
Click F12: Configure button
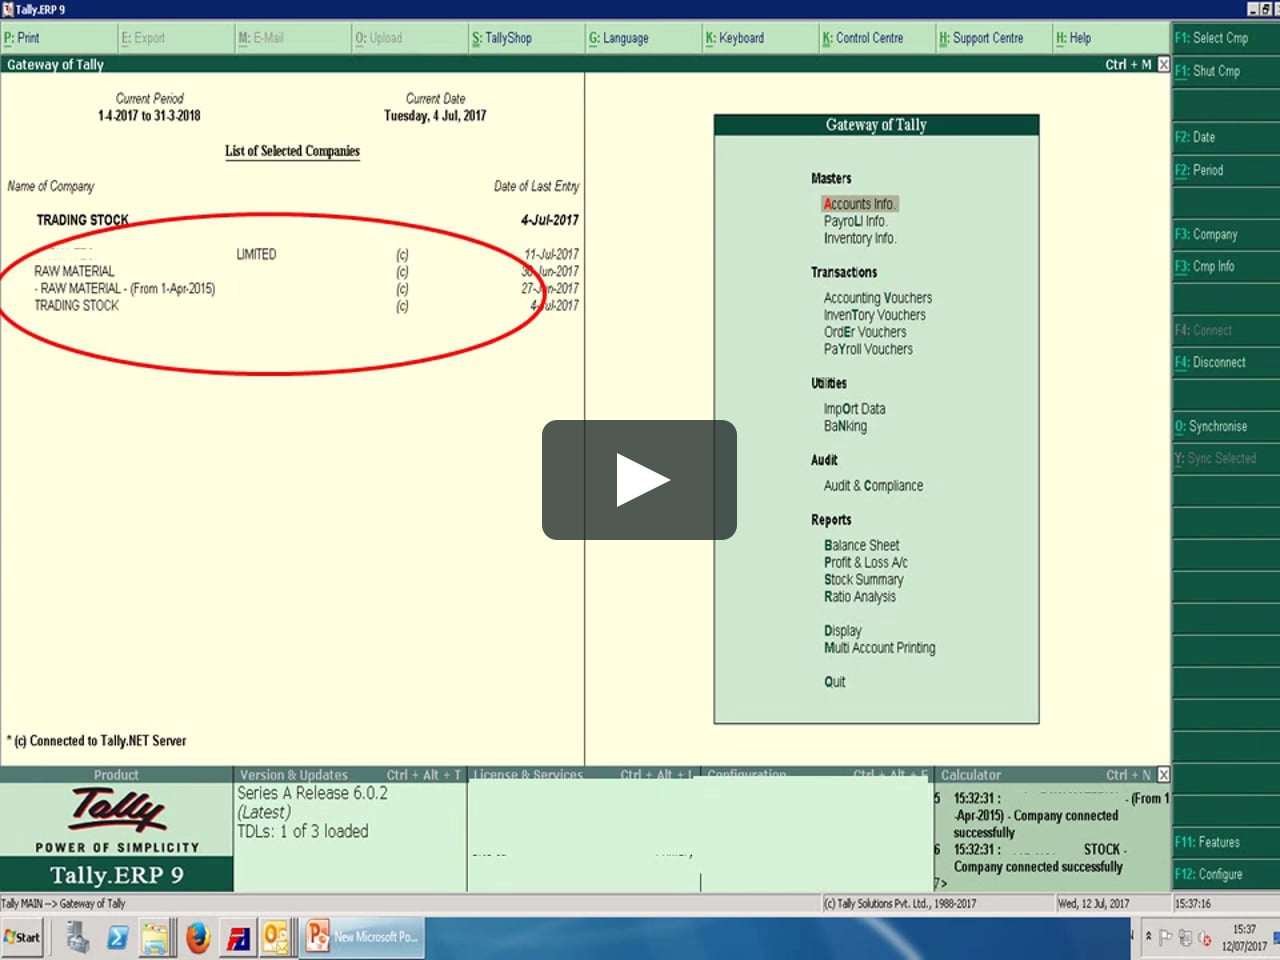(x=1226, y=874)
